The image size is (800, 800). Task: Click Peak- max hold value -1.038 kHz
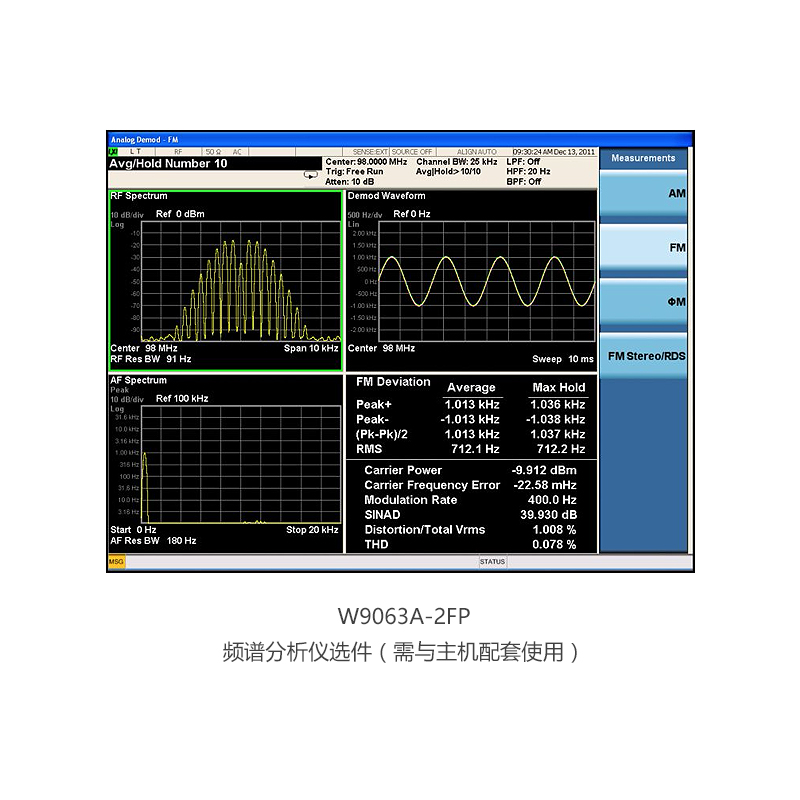556,419
